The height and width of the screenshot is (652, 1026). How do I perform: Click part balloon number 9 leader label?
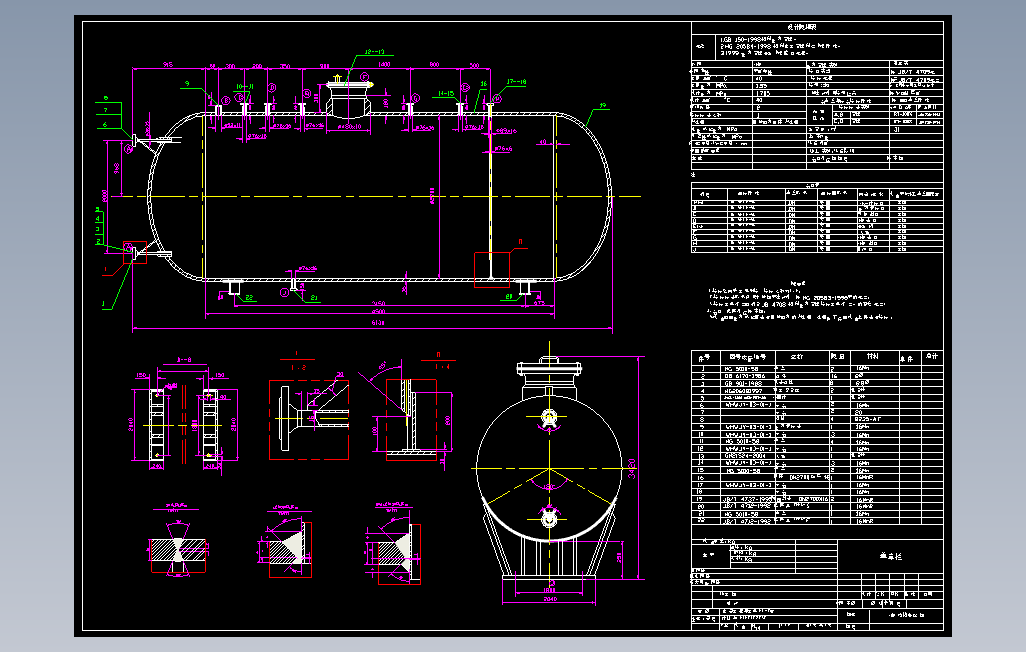187,84
